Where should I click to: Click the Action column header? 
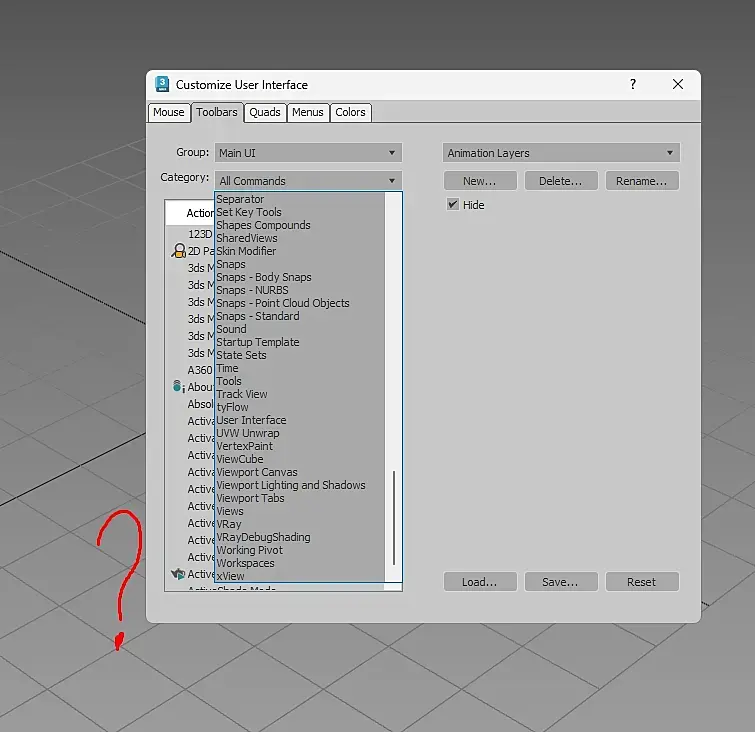click(x=190, y=213)
